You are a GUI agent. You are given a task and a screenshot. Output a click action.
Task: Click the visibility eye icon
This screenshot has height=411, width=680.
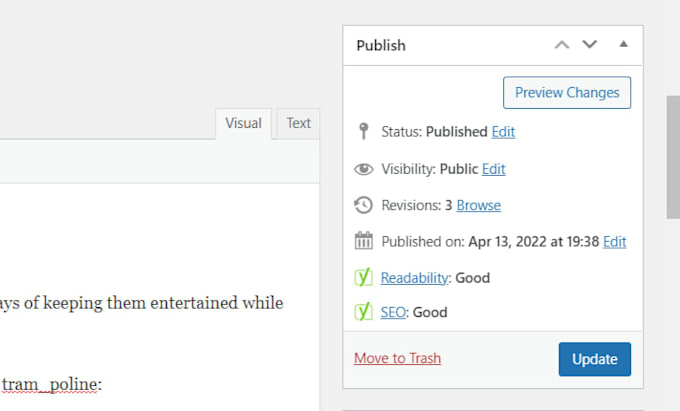[363, 169]
